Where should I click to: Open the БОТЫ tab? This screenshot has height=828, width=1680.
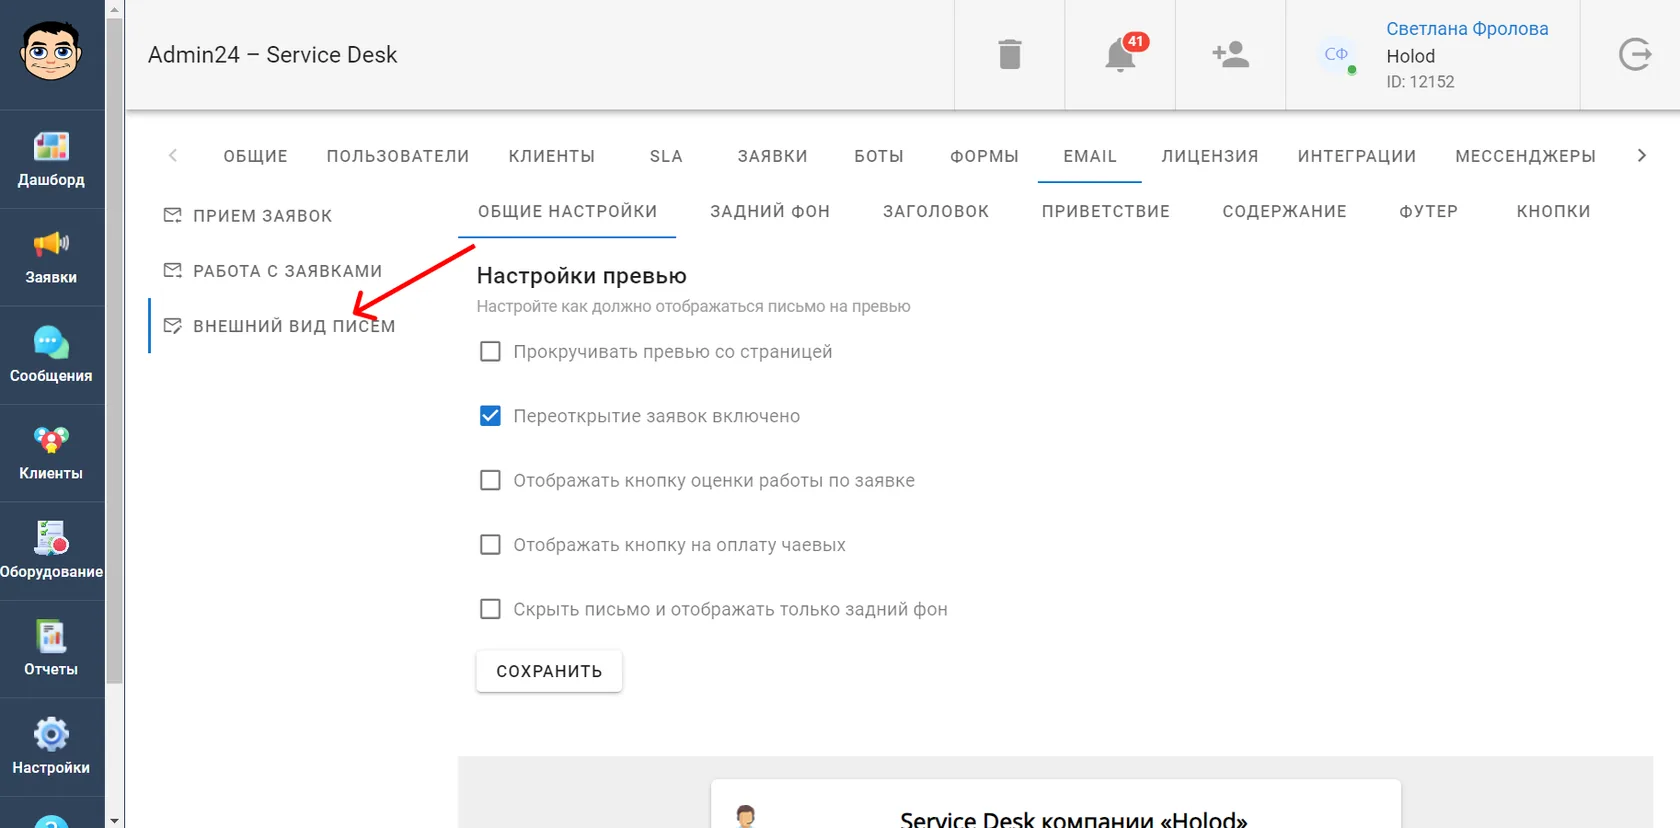coord(879,156)
